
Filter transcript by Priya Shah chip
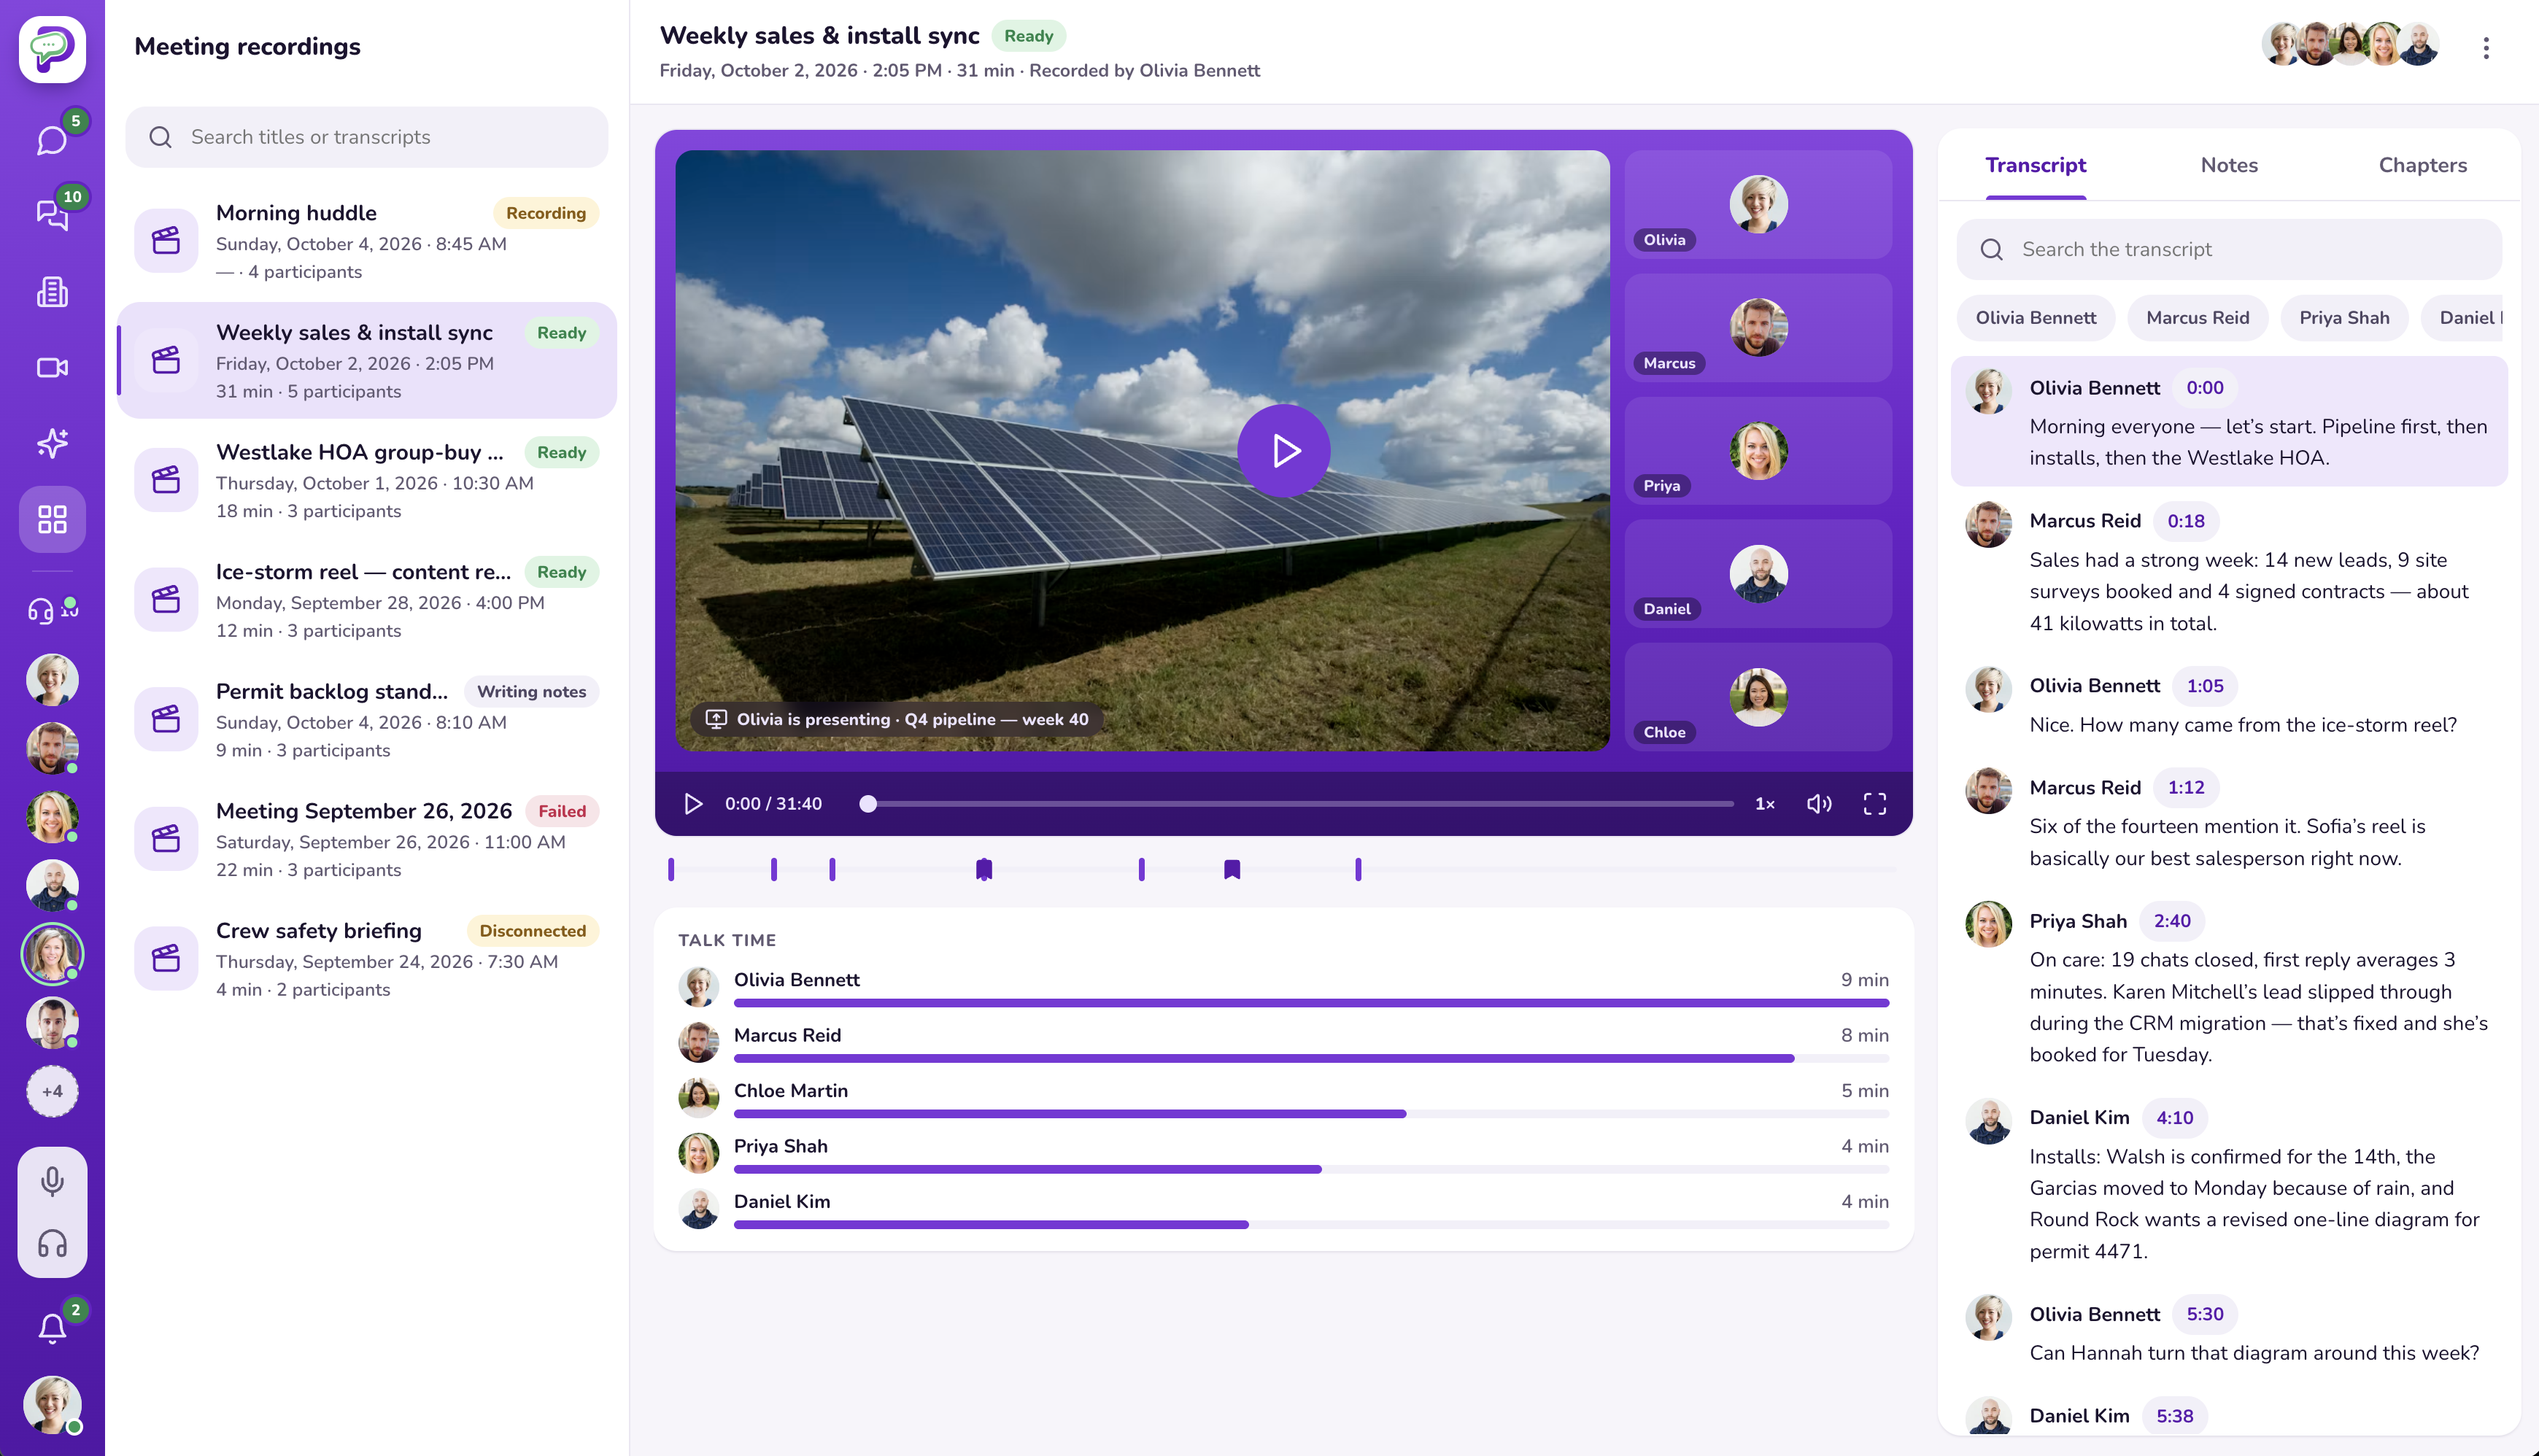(x=2343, y=317)
